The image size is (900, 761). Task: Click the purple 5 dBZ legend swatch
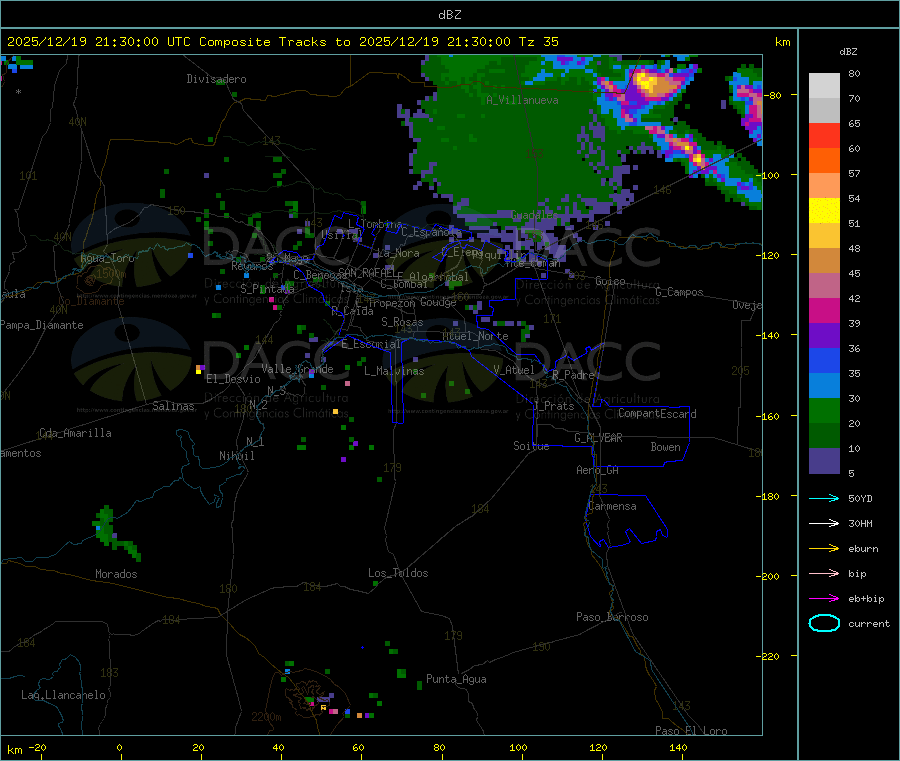coord(824,461)
